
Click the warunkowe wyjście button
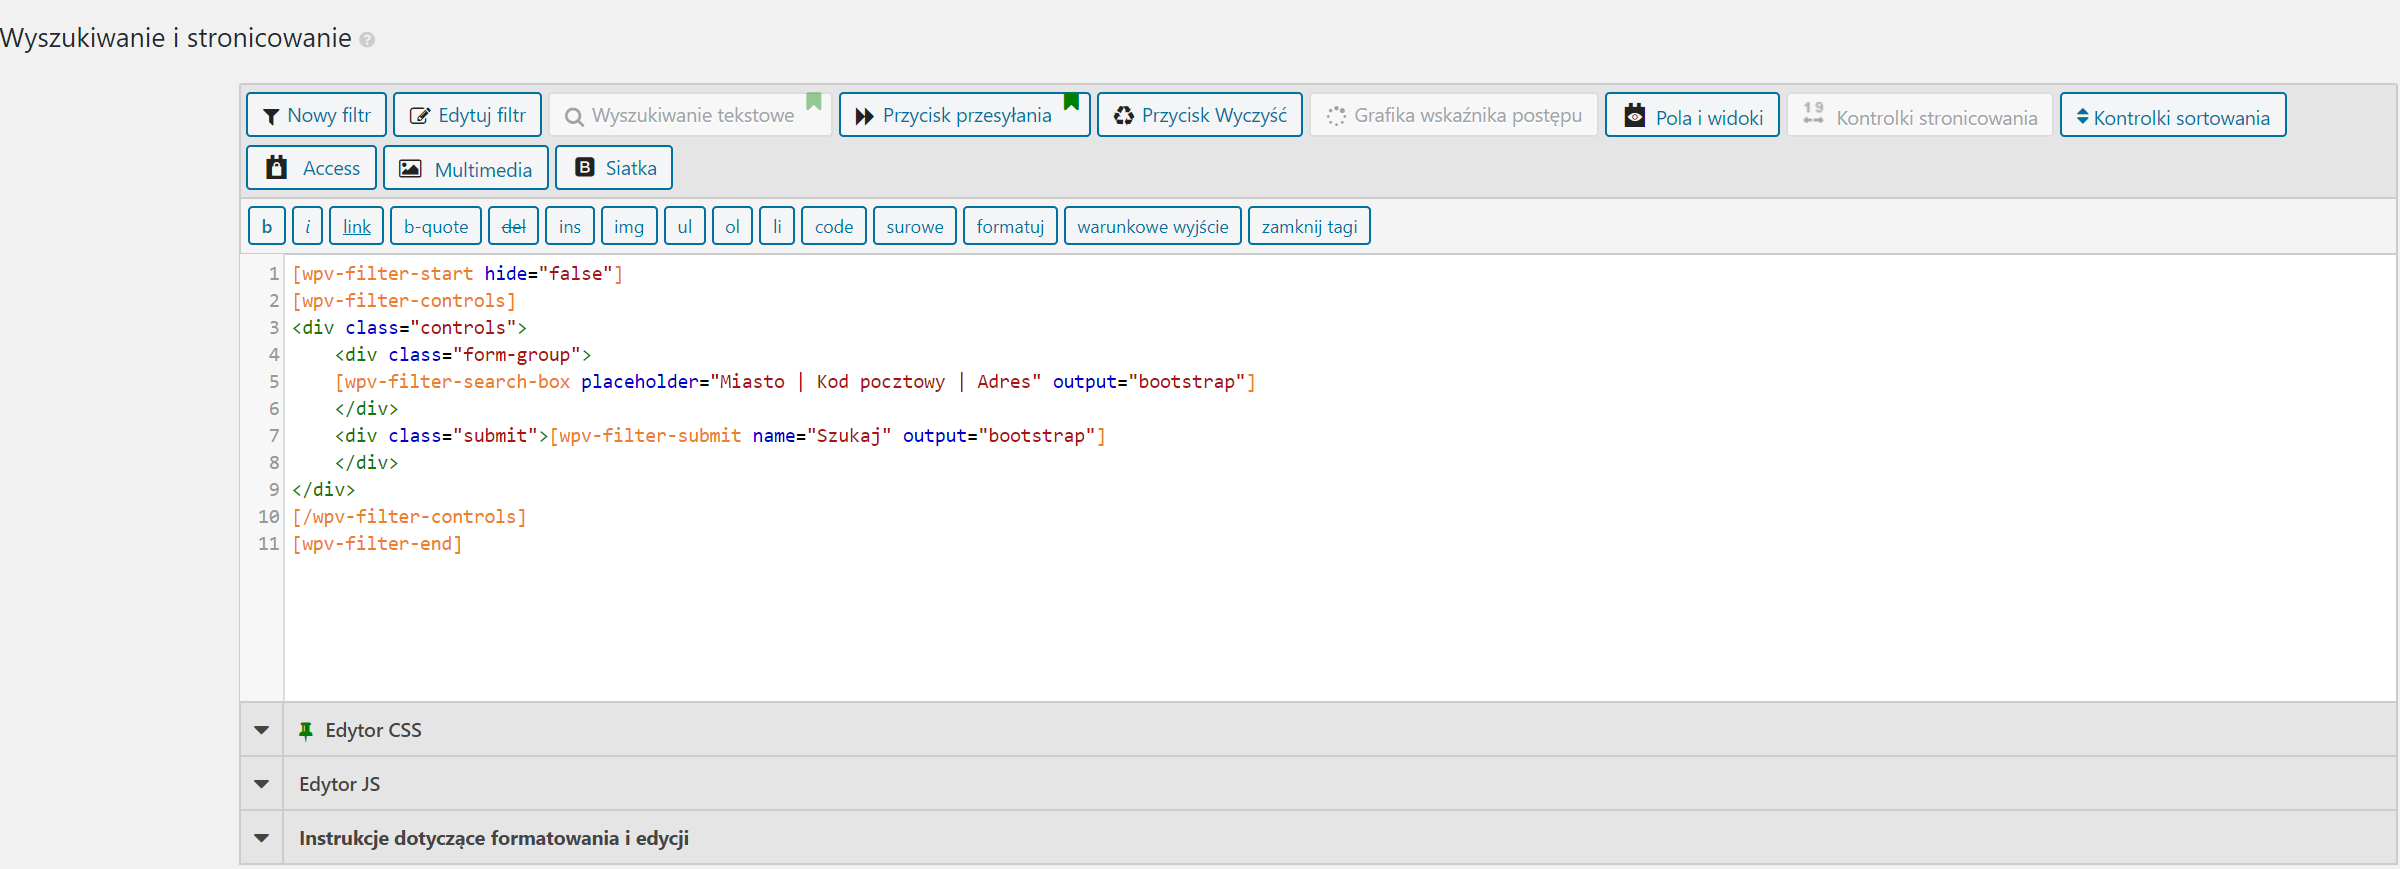[x=1153, y=226]
